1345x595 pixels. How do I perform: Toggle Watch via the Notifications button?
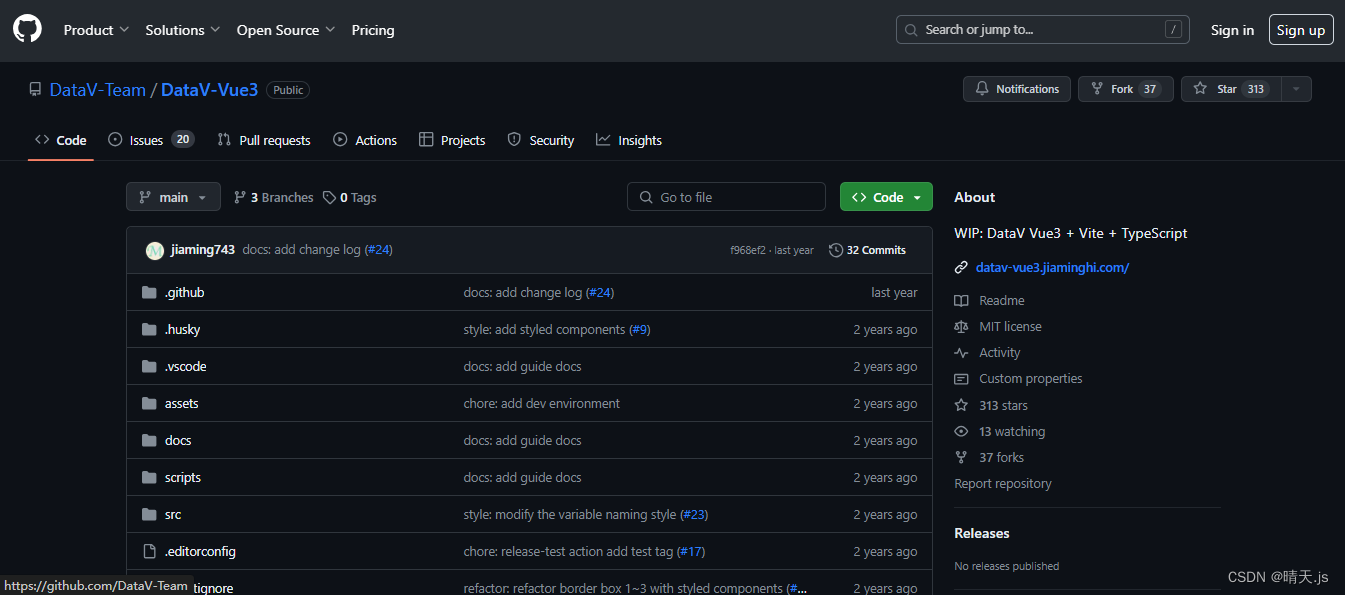point(1016,88)
